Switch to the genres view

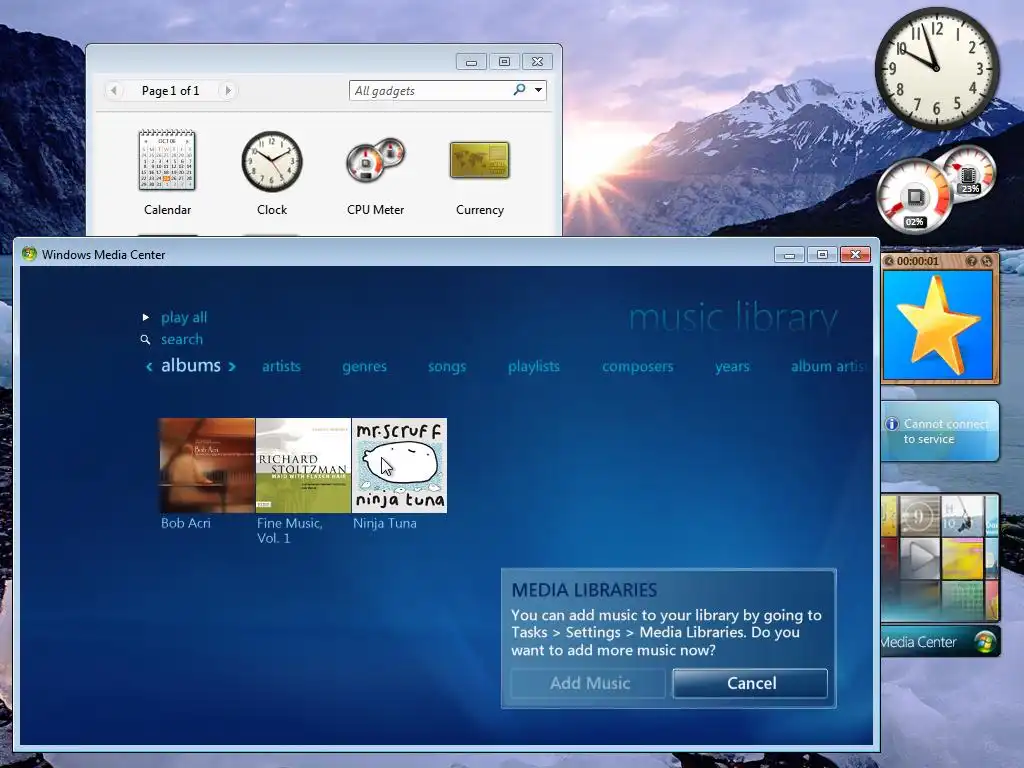click(x=364, y=366)
